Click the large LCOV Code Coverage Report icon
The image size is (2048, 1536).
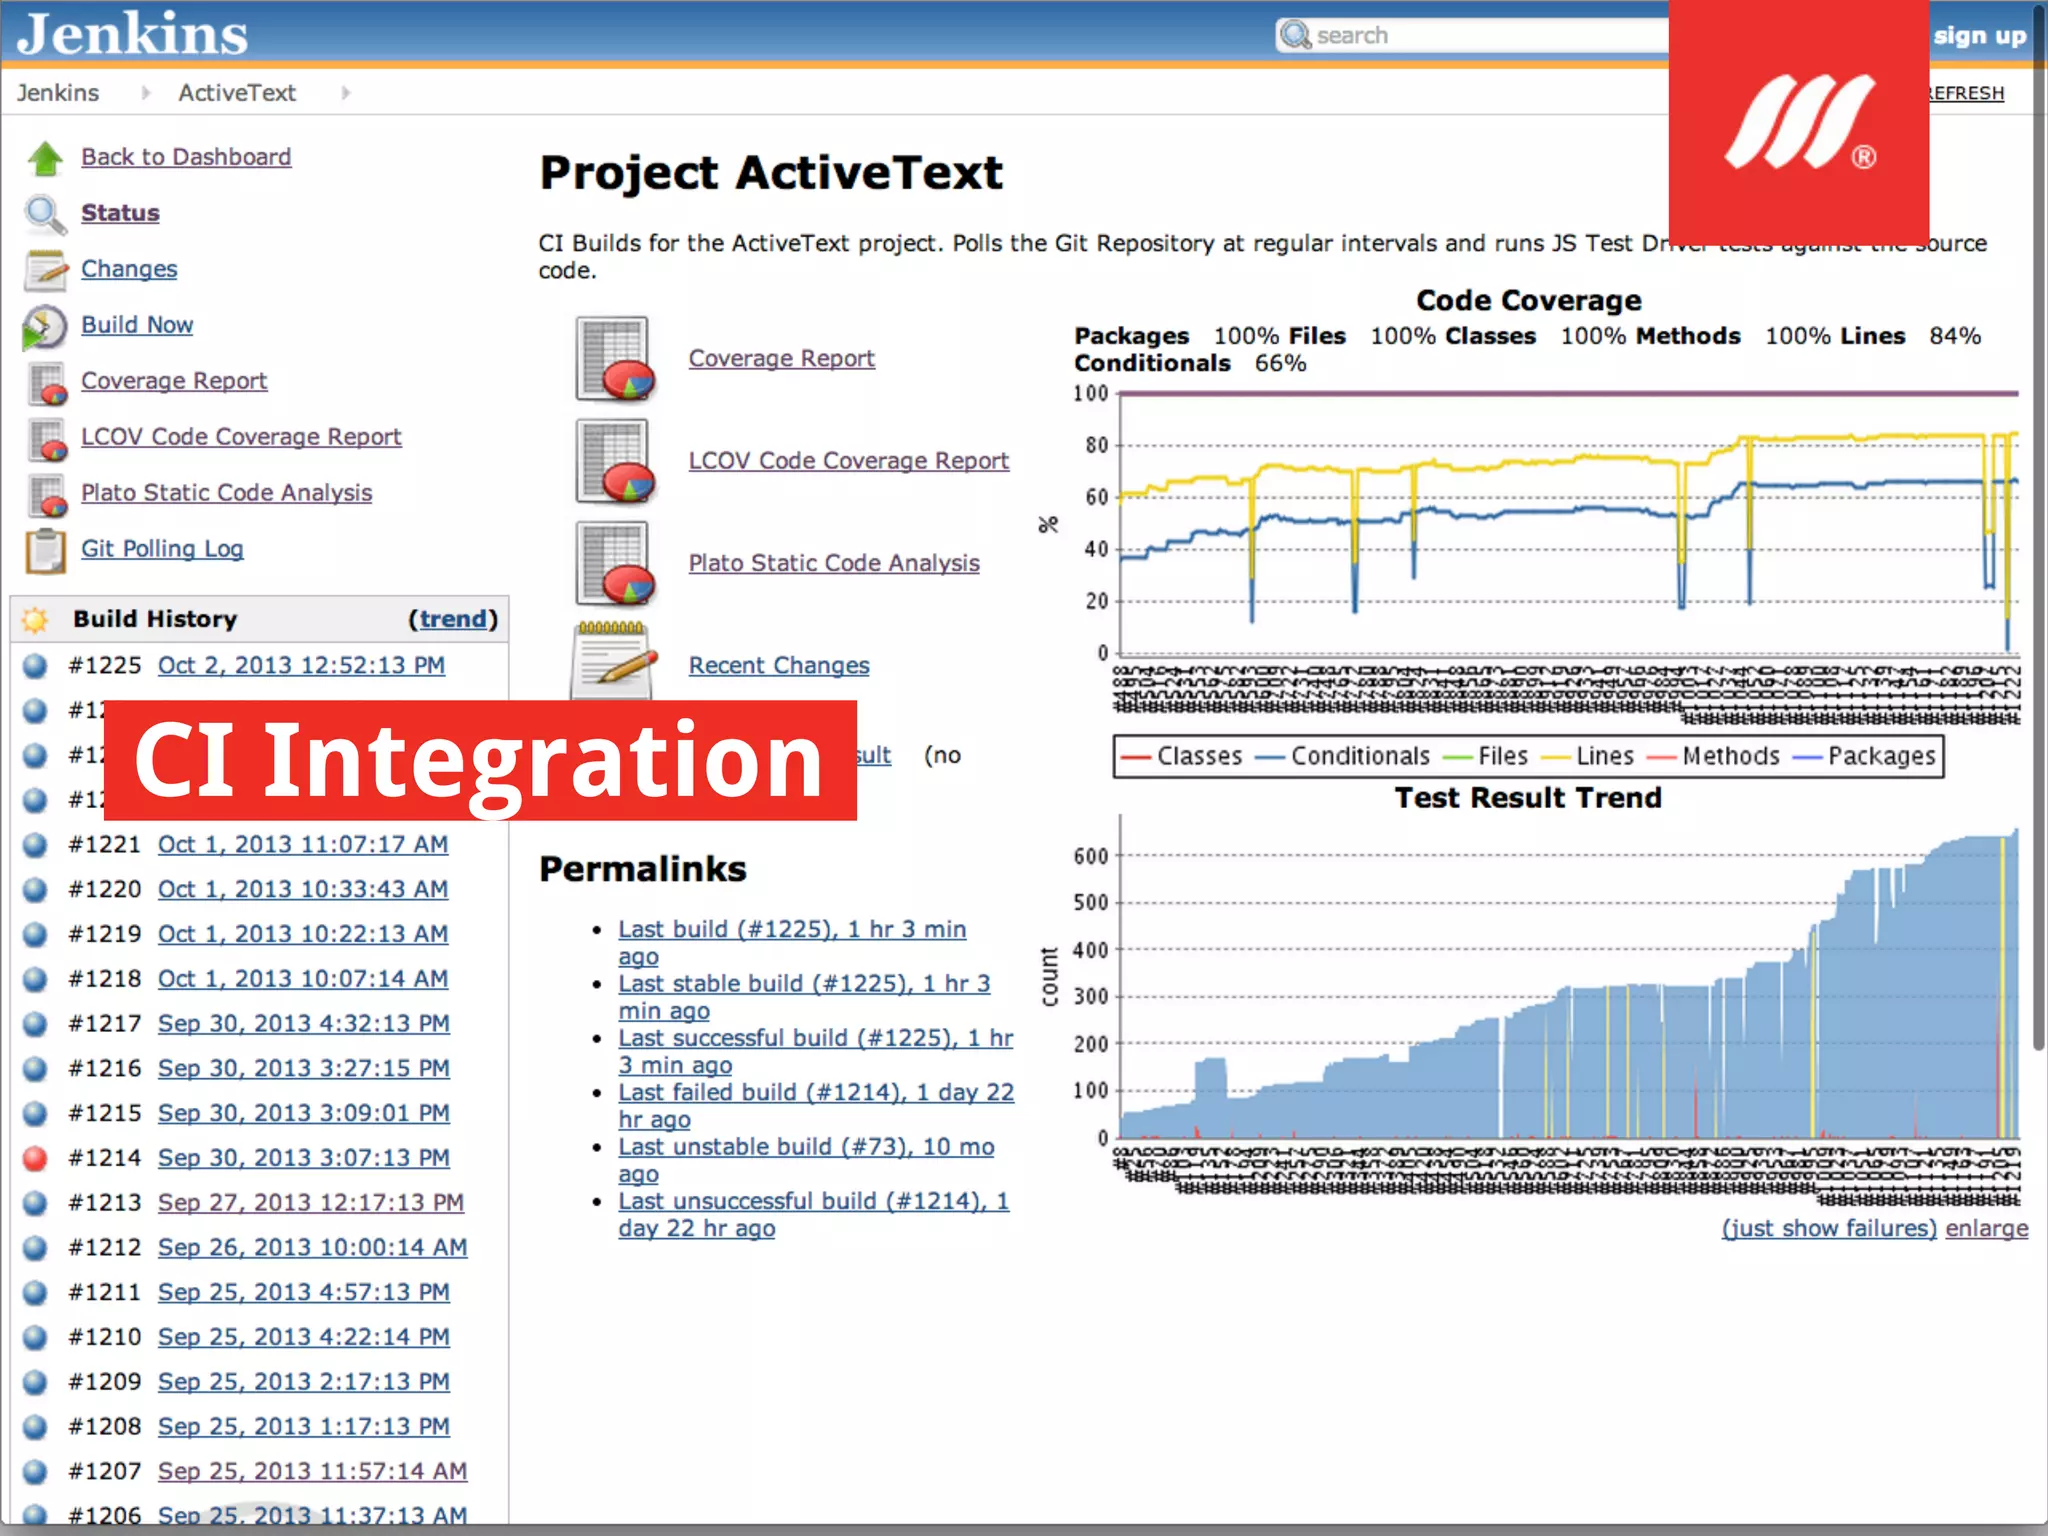click(x=615, y=460)
